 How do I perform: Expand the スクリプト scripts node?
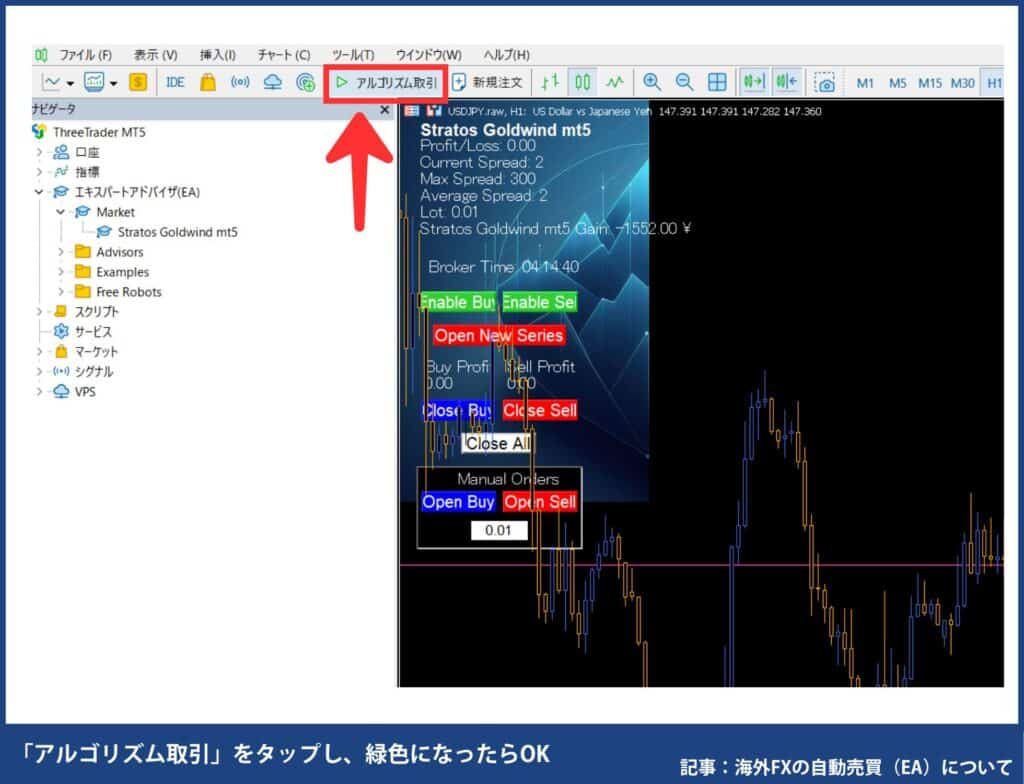[x=39, y=312]
